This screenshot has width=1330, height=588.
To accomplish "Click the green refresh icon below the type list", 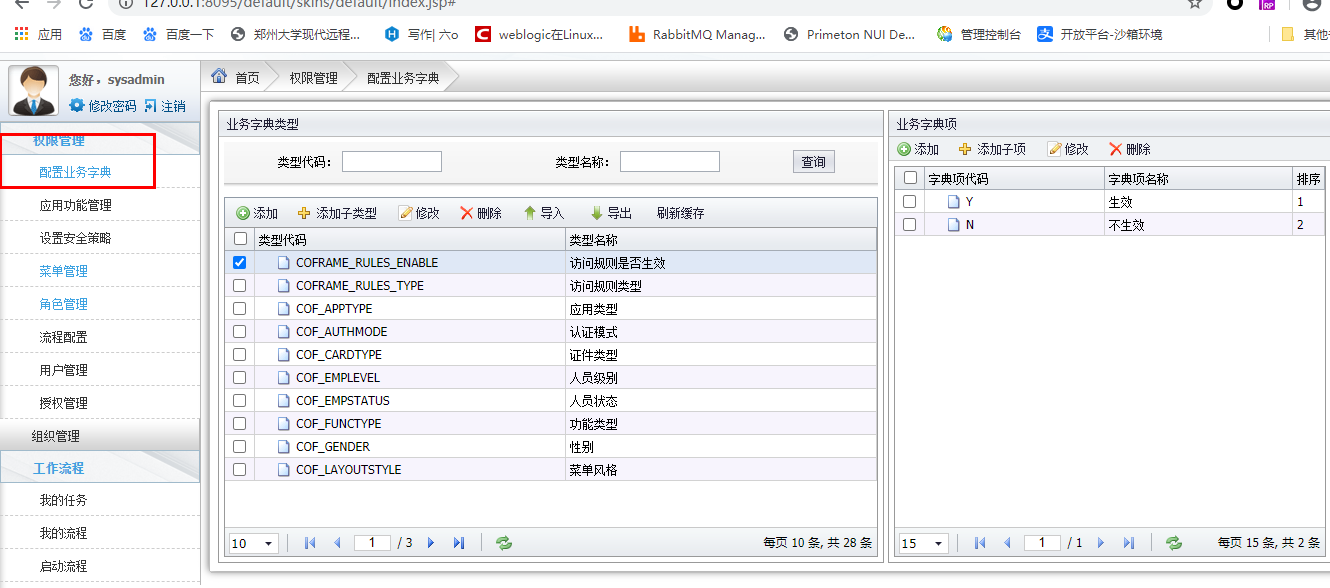I will coord(503,543).
